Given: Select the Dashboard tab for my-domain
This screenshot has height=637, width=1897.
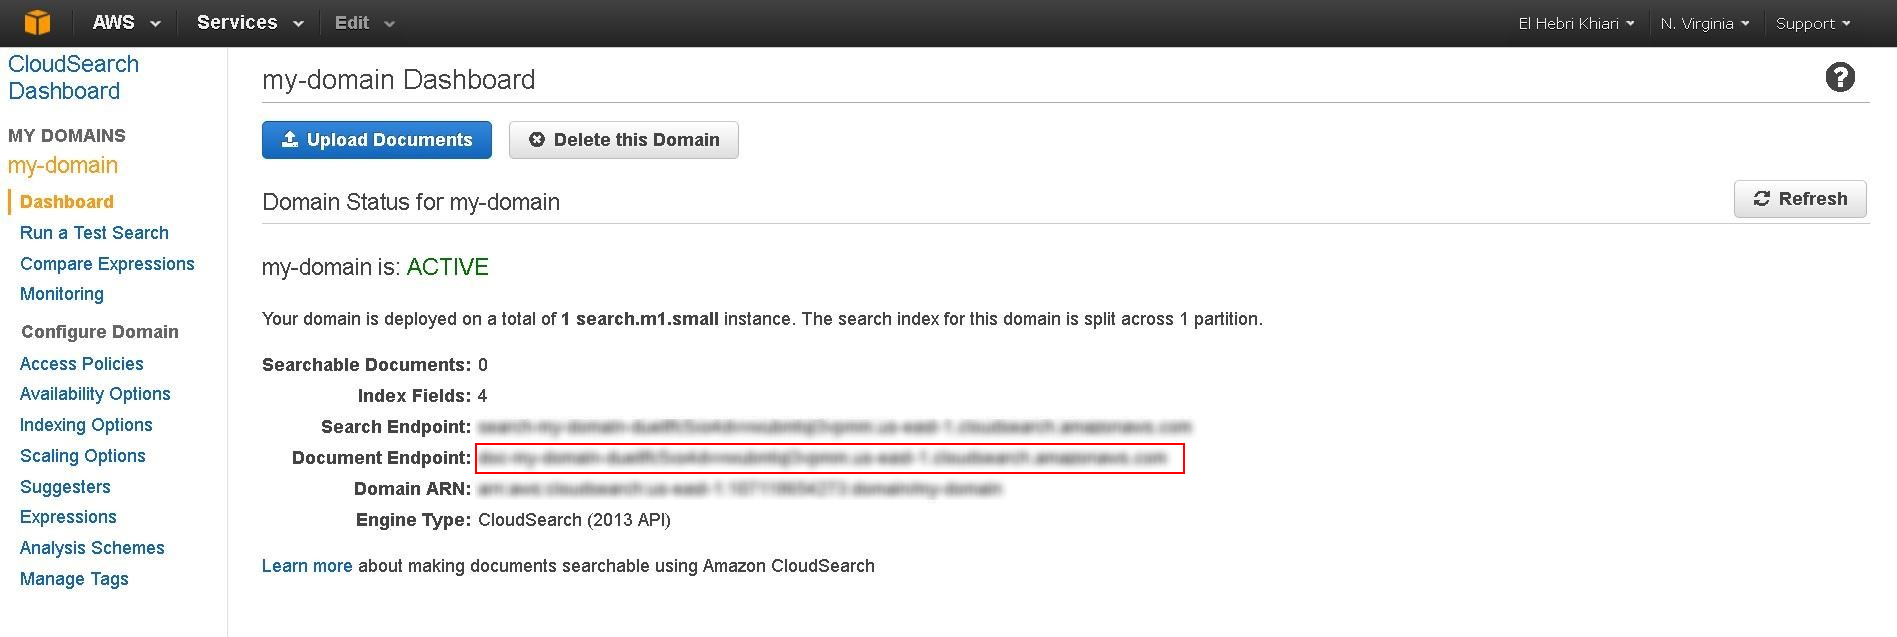Looking at the screenshot, I should [66, 201].
